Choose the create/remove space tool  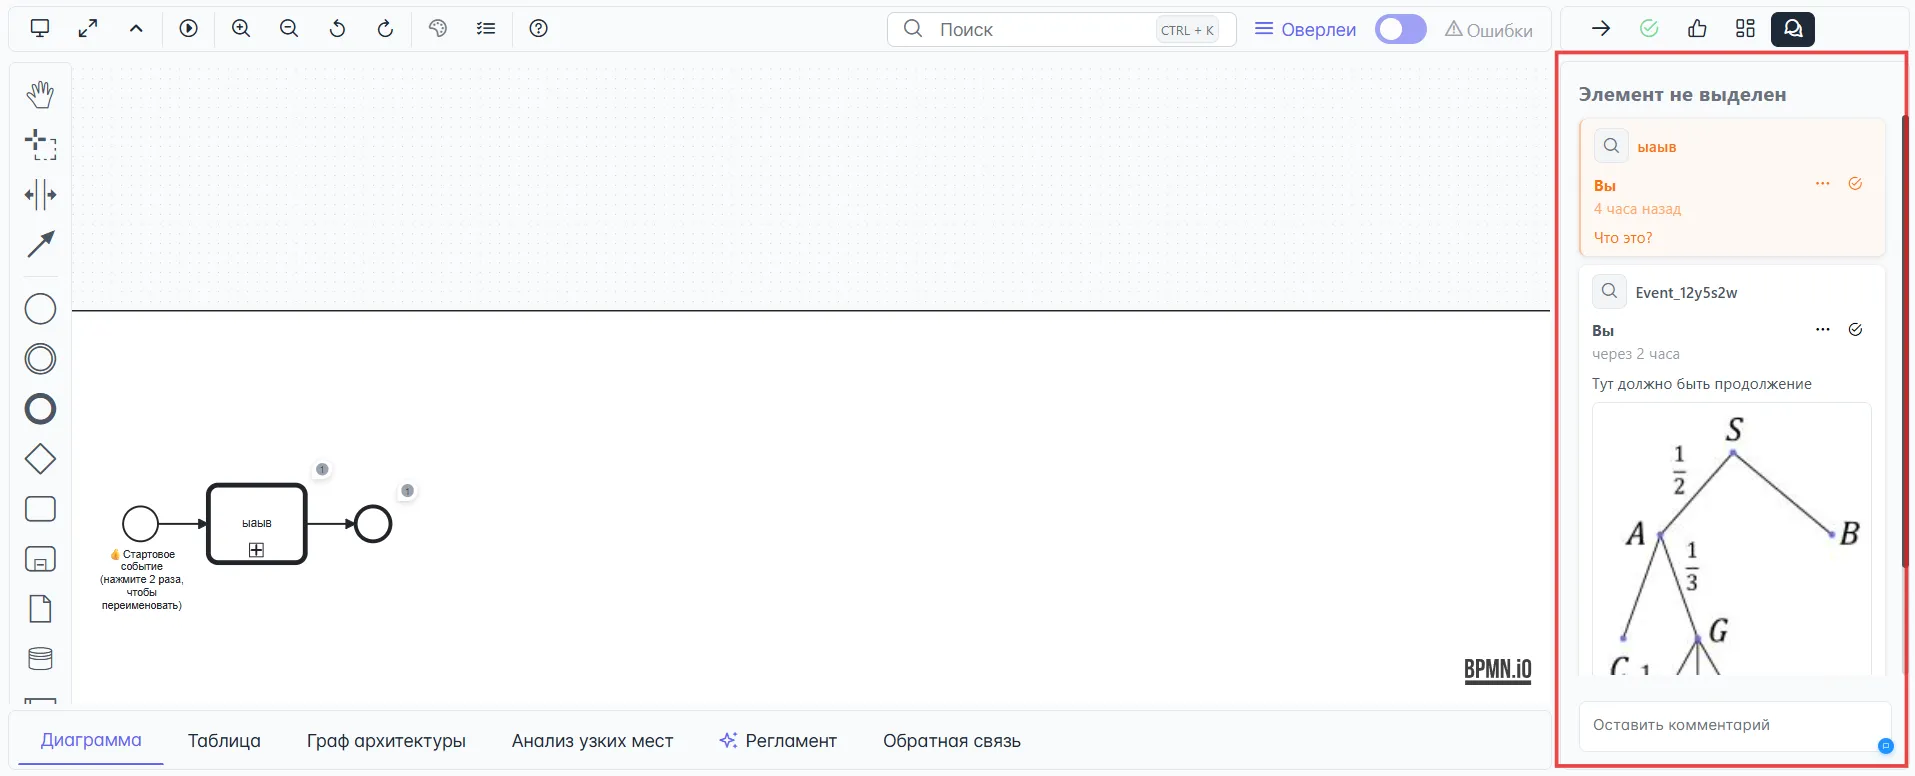coord(40,195)
